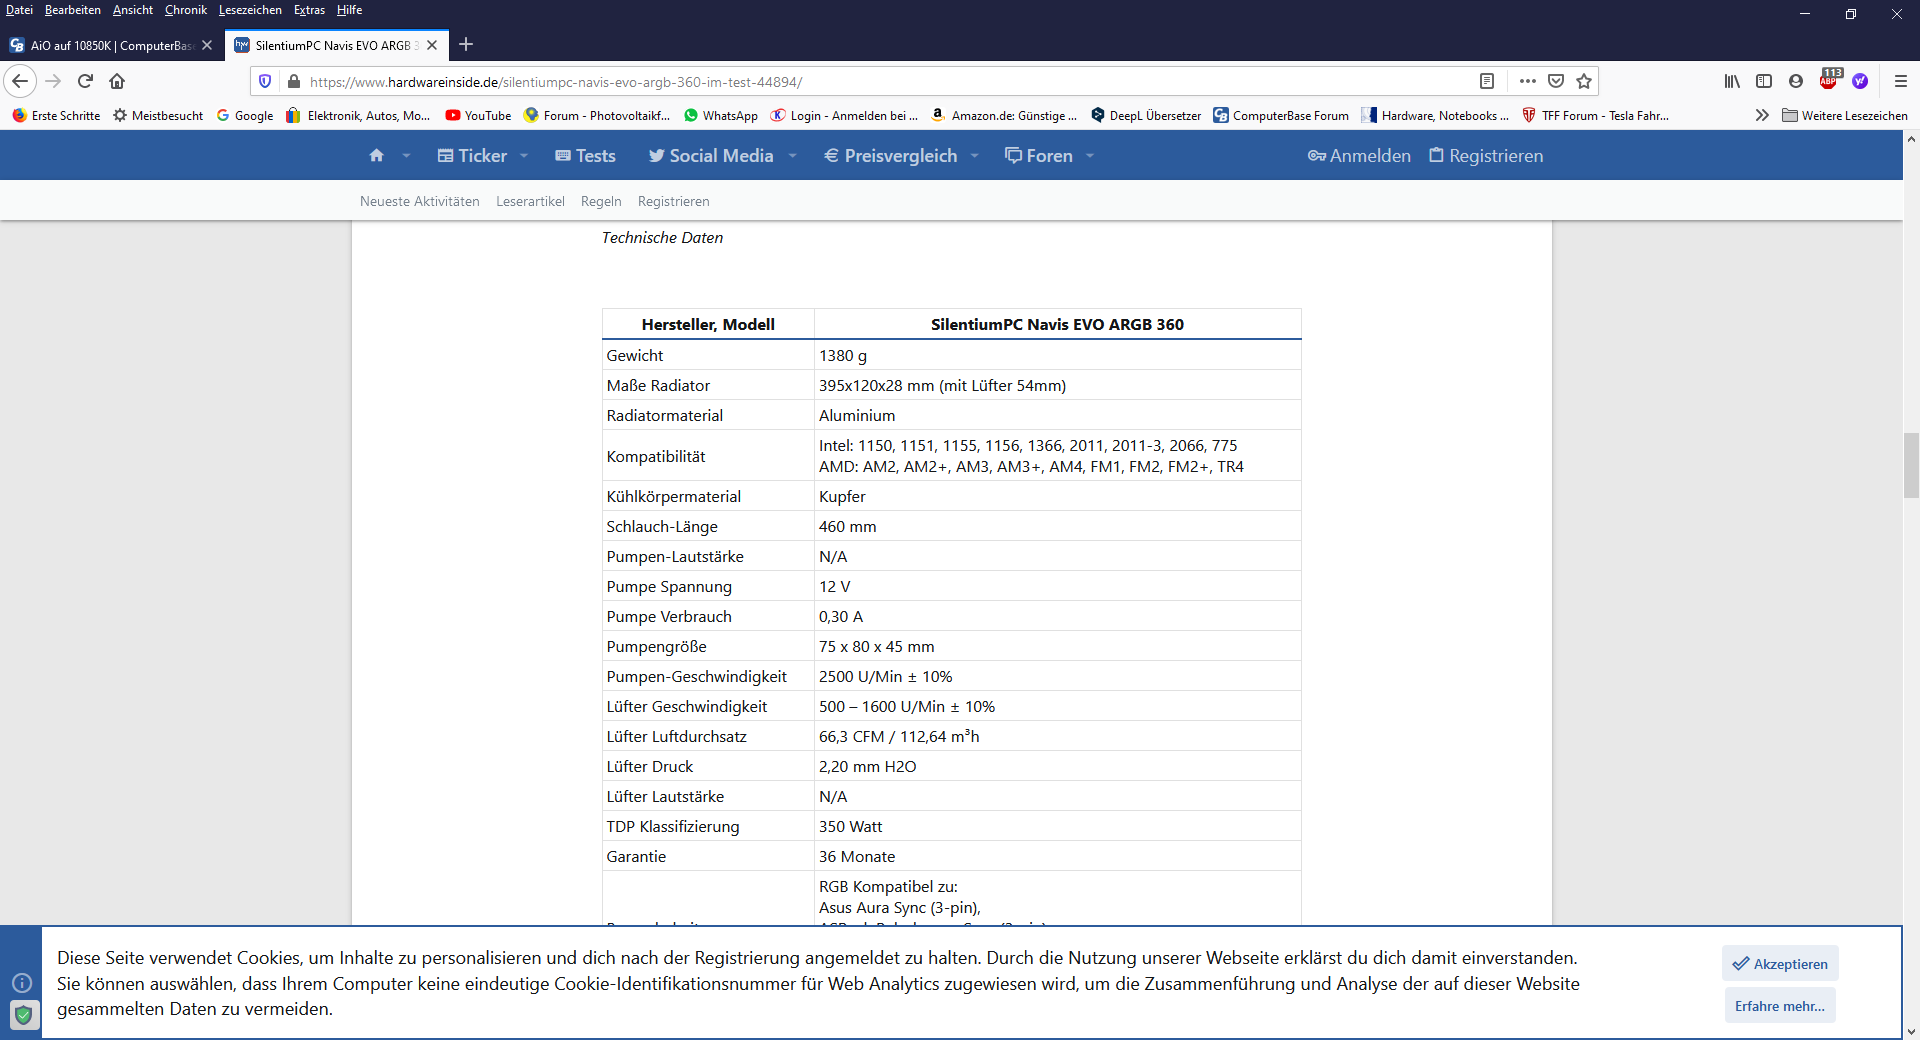Open the Datei menu

click(x=19, y=10)
